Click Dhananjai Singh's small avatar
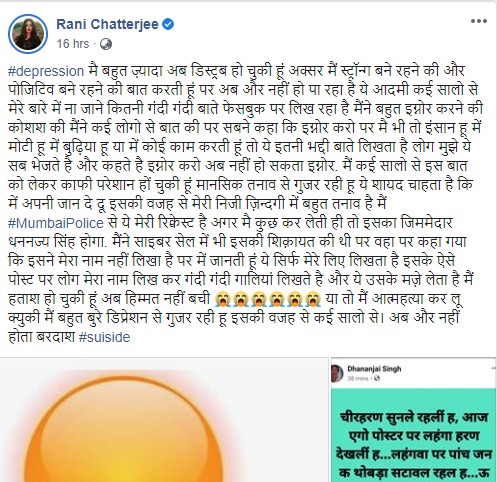497x482 pixels. pos(337,373)
